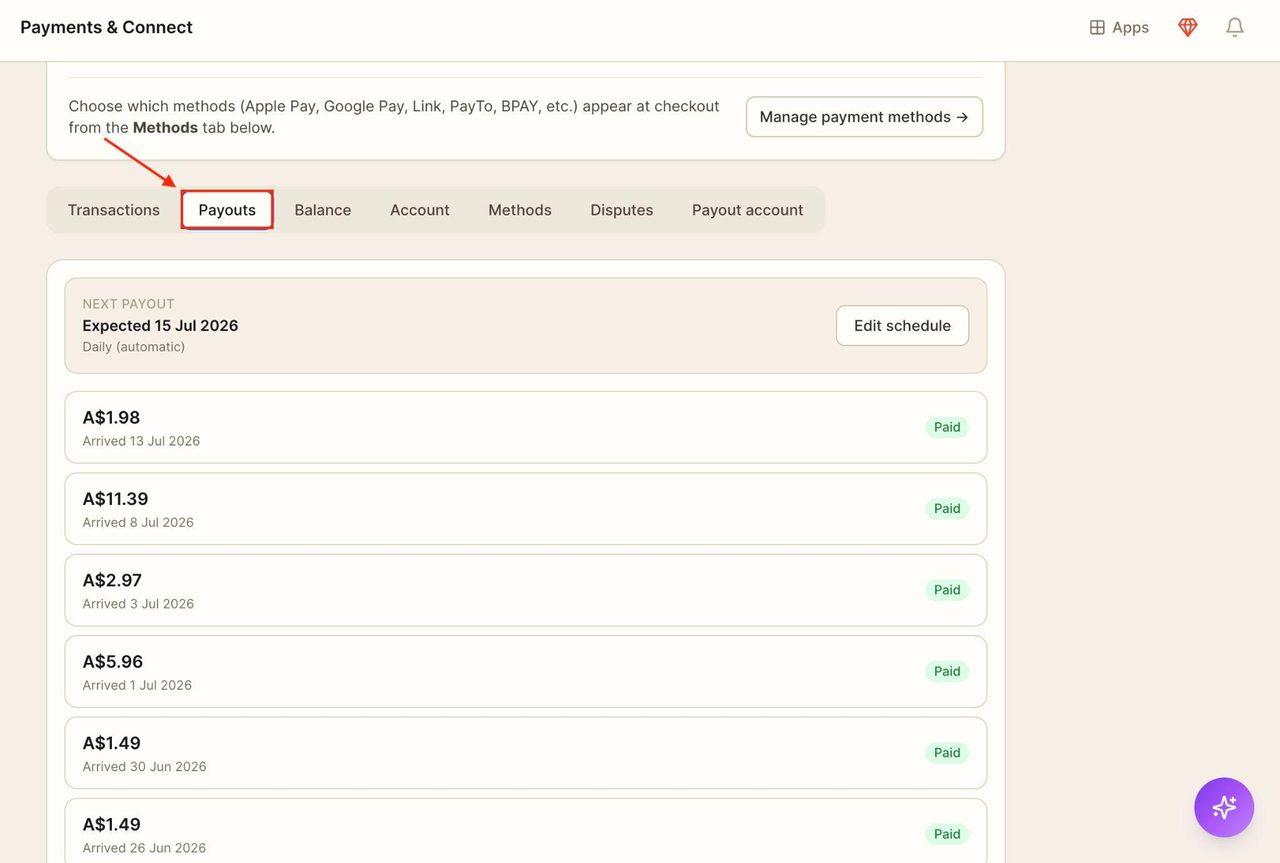Click payout that arrived 26 Jun 2026
The height and width of the screenshot is (863, 1280).
pyautogui.click(x=526, y=831)
